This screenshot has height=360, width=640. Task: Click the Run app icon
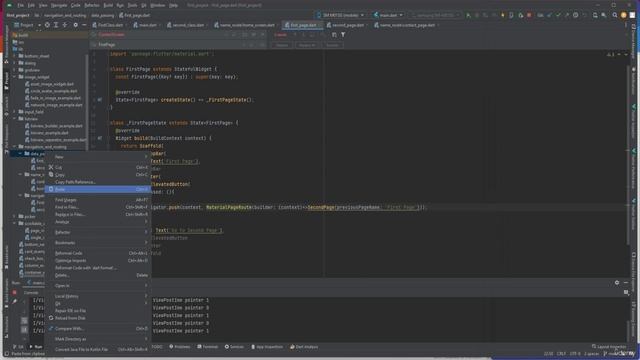coord(468,15)
